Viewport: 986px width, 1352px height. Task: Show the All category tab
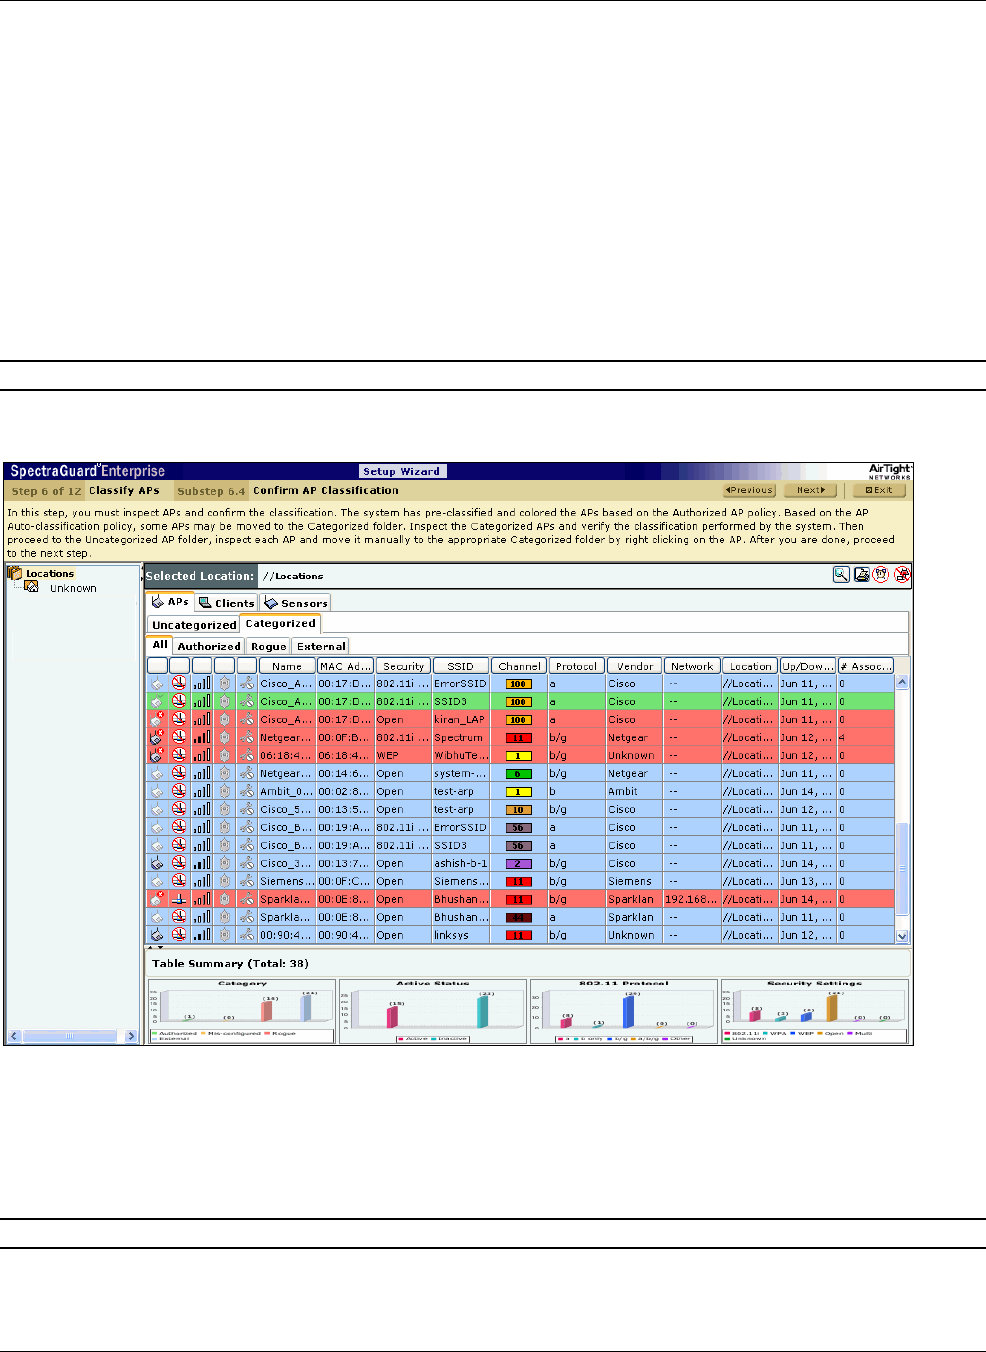[160, 645]
